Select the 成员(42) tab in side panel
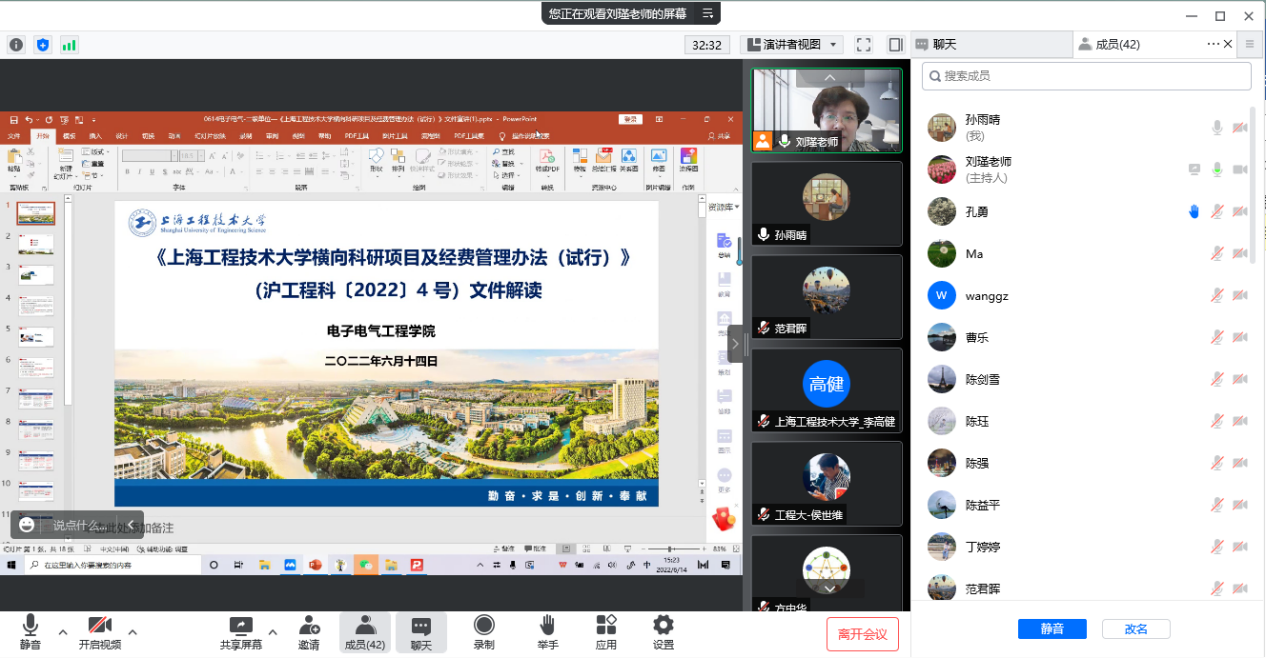This screenshot has width=1266, height=658. 1117,45
